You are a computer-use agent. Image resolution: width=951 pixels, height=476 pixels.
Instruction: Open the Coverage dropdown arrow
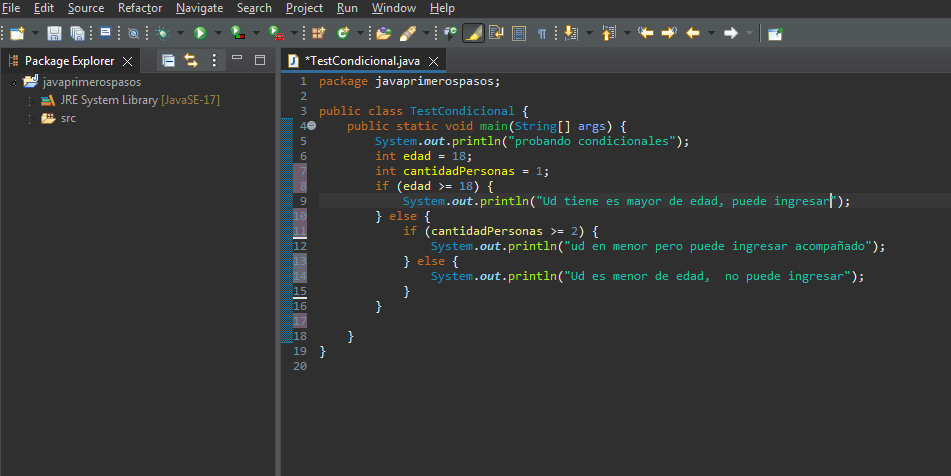(256, 33)
